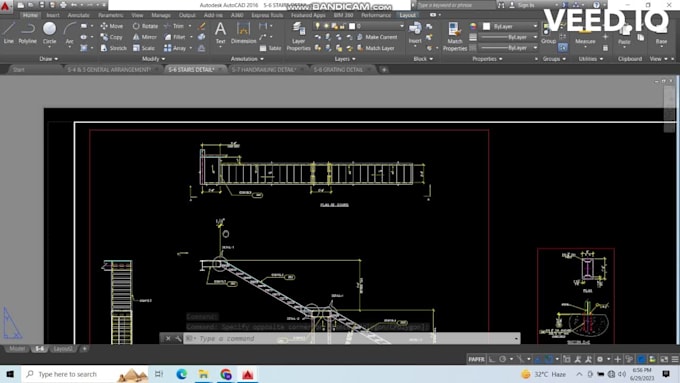680x383 pixels.
Task: Activate the Move command
Action: [112, 26]
